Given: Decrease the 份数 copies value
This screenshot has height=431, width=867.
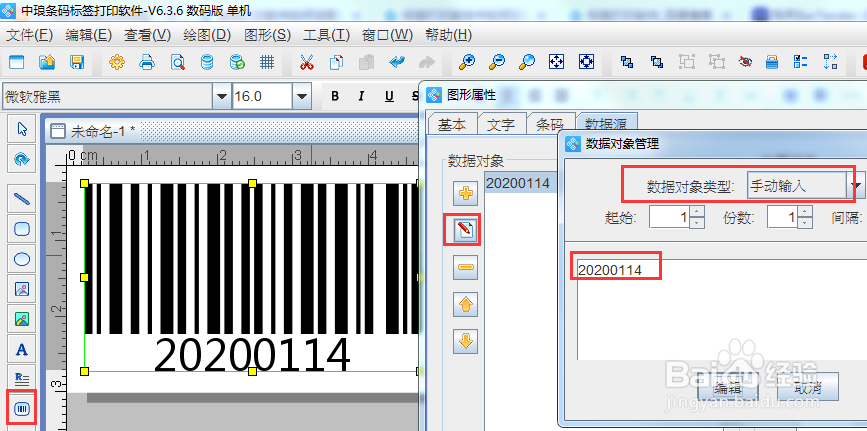Looking at the screenshot, I should [806, 222].
